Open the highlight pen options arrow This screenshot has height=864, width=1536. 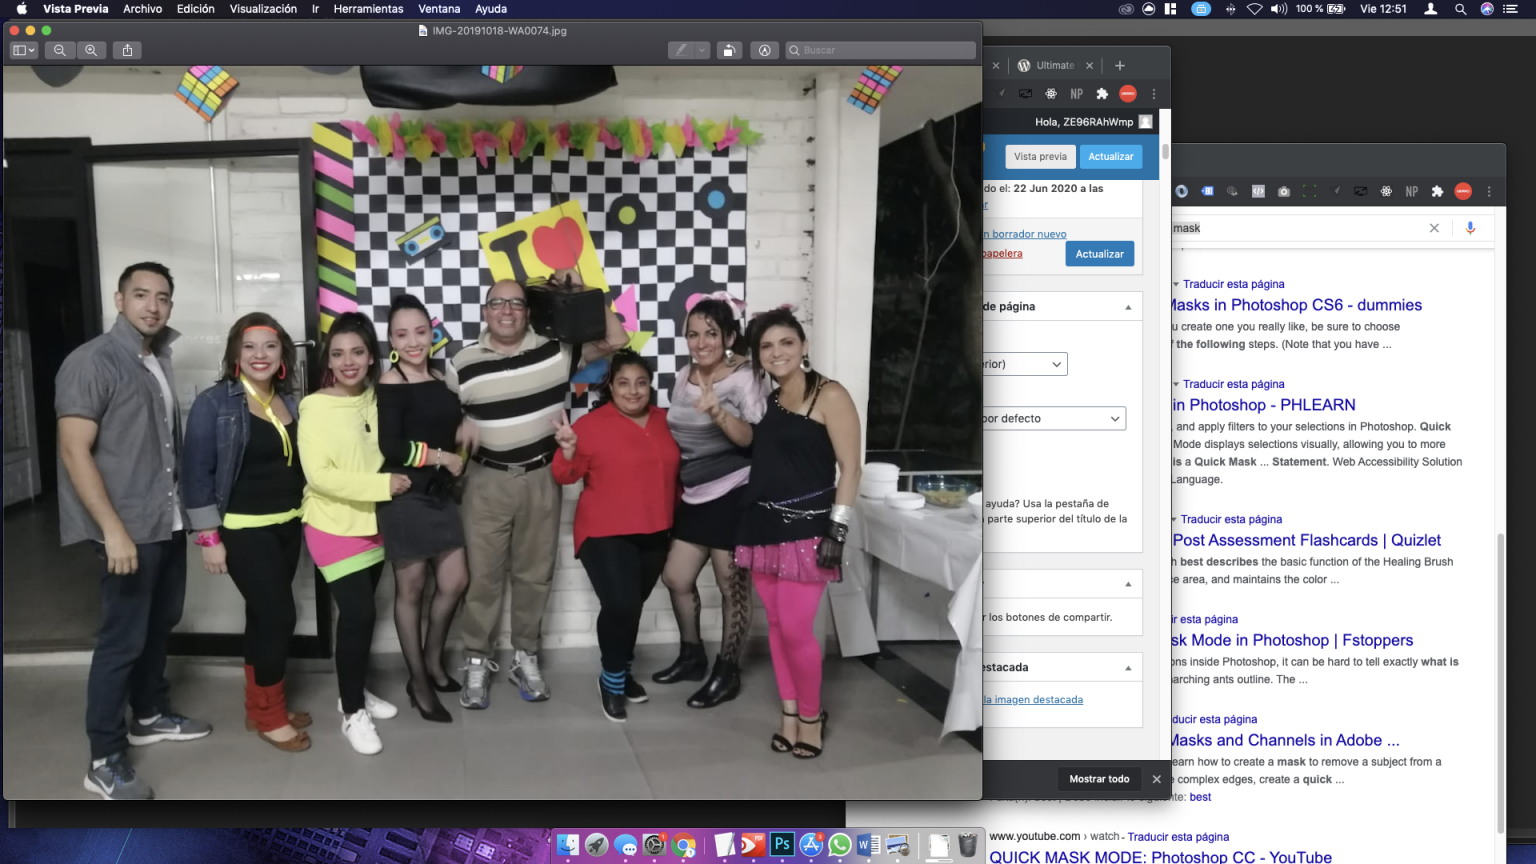pos(702,50)
